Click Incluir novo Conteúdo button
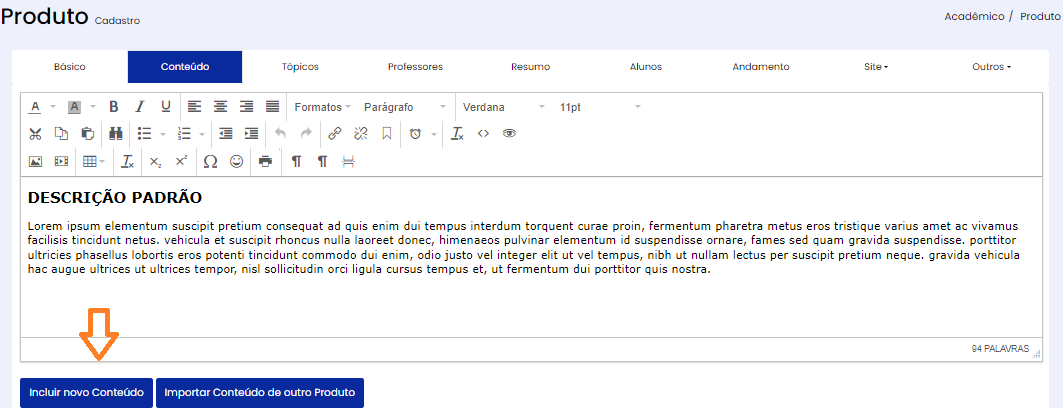Screen dimensions: 1063x408 [87, 393]
